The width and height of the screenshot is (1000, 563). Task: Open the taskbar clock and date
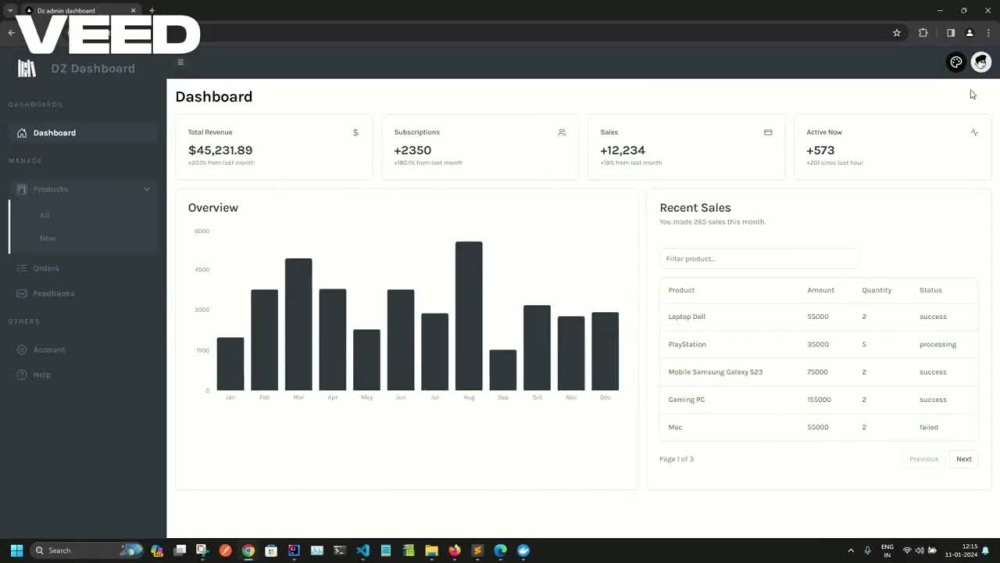[x=961, y=551]
